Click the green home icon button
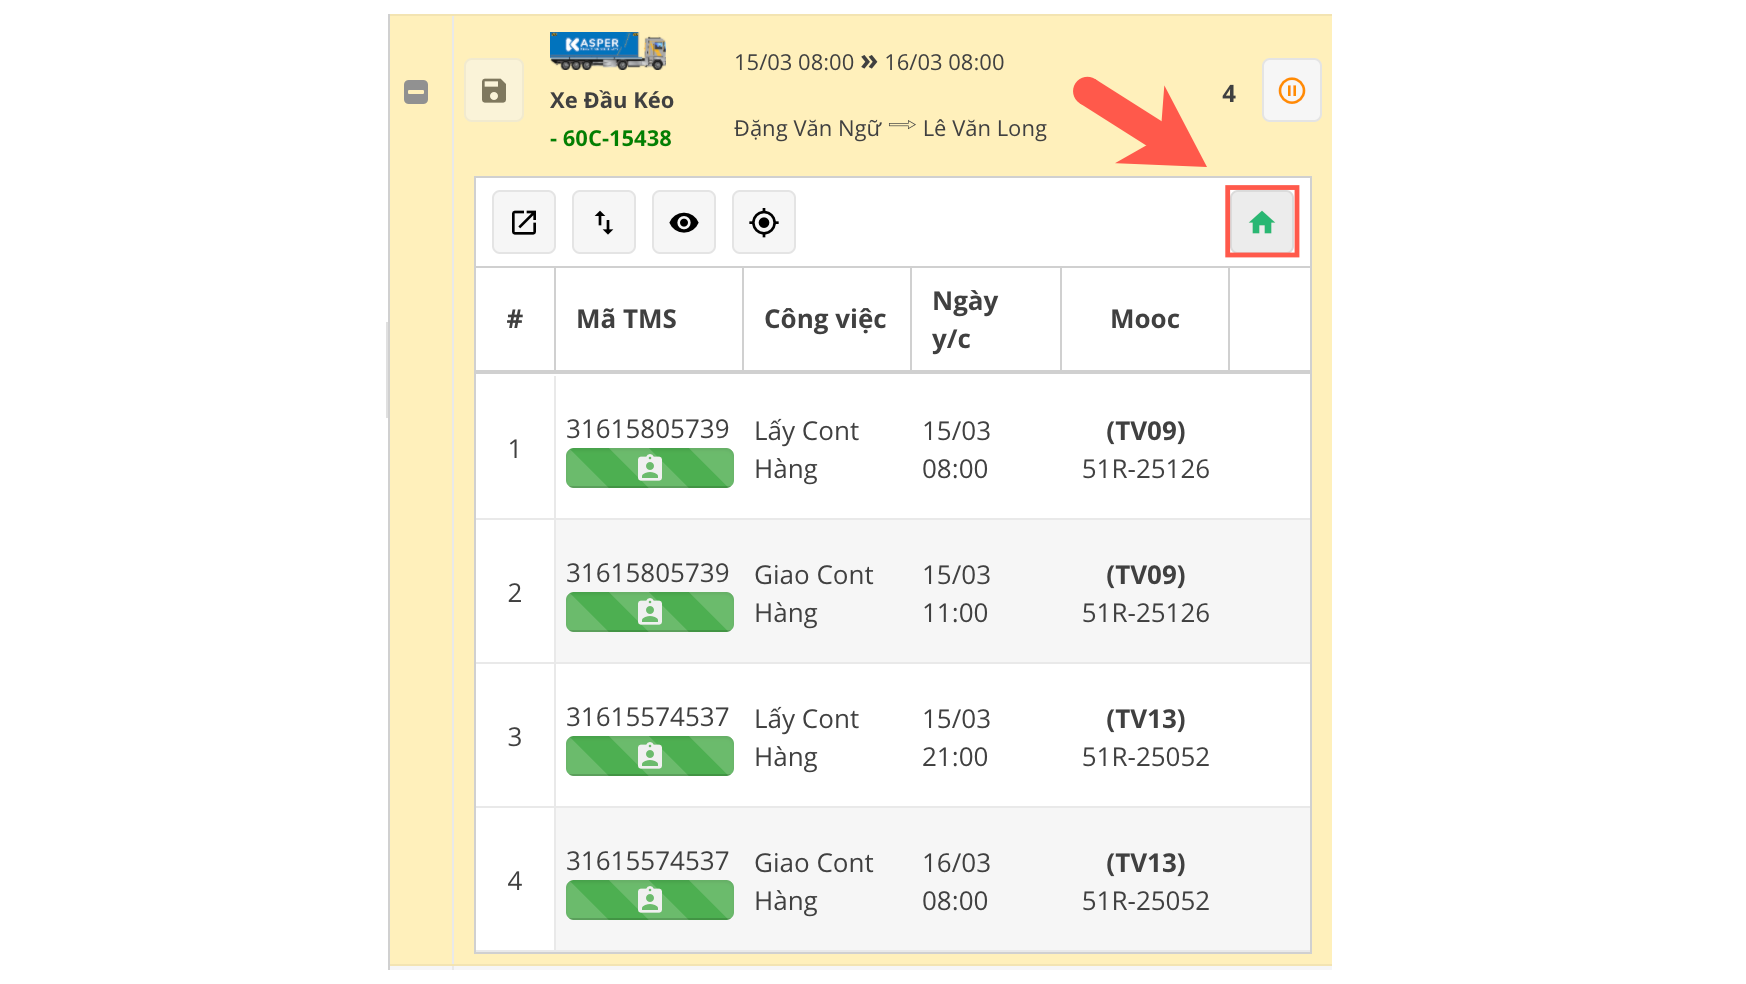Viewport: 1746px width, 984px height. [x=1261, y=222]
